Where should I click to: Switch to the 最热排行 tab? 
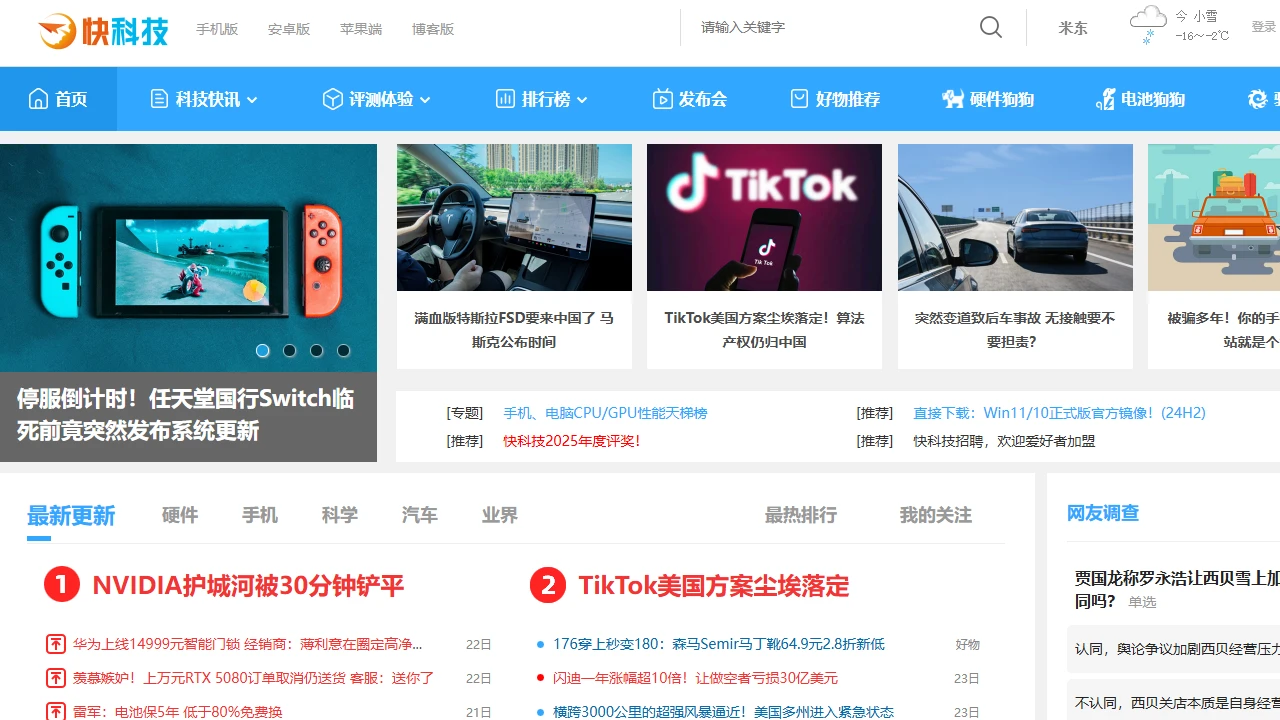coord(800,515)
